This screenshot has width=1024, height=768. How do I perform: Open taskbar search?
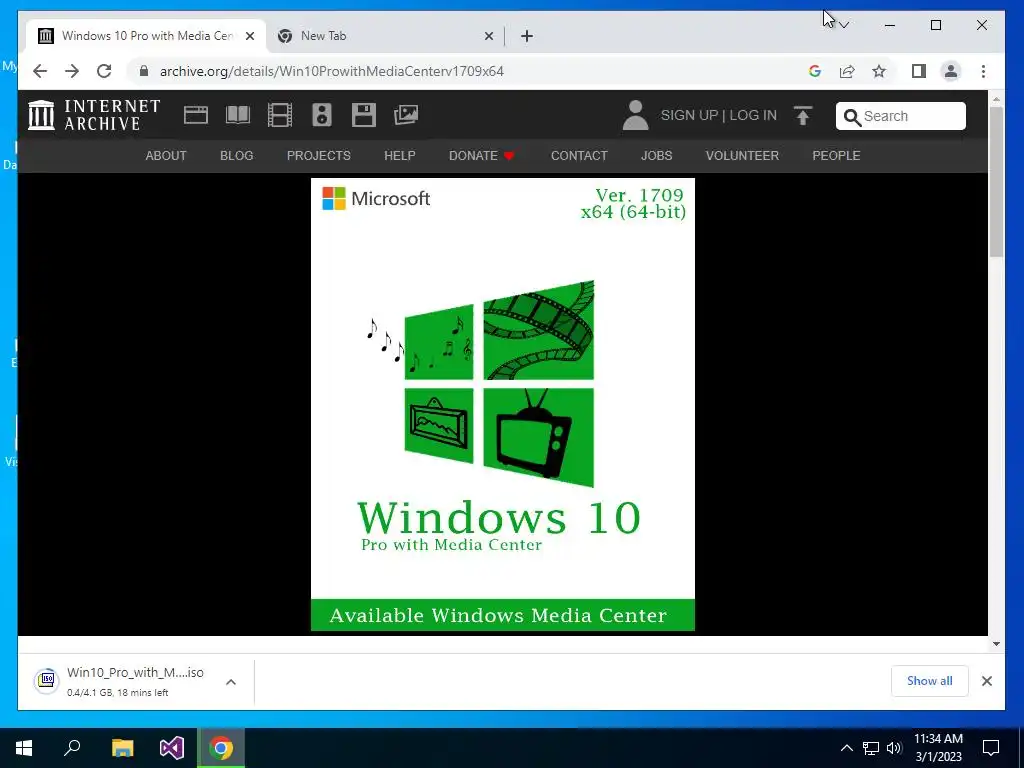point(72,748)
